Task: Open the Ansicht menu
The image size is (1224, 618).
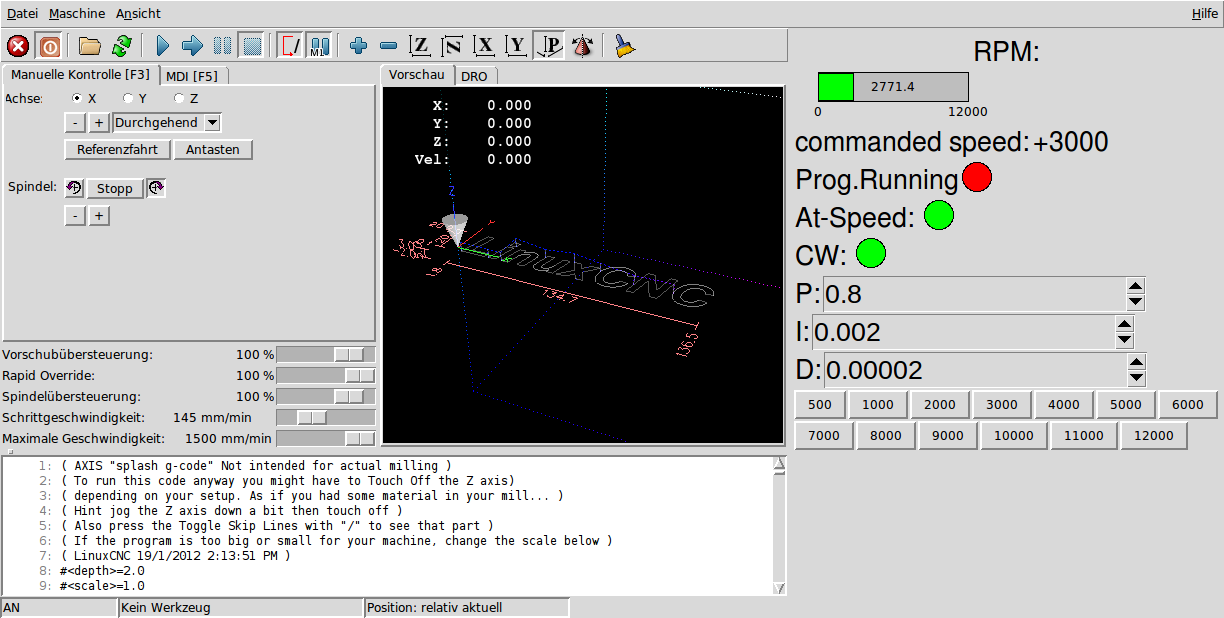Action: click(138, 14)
